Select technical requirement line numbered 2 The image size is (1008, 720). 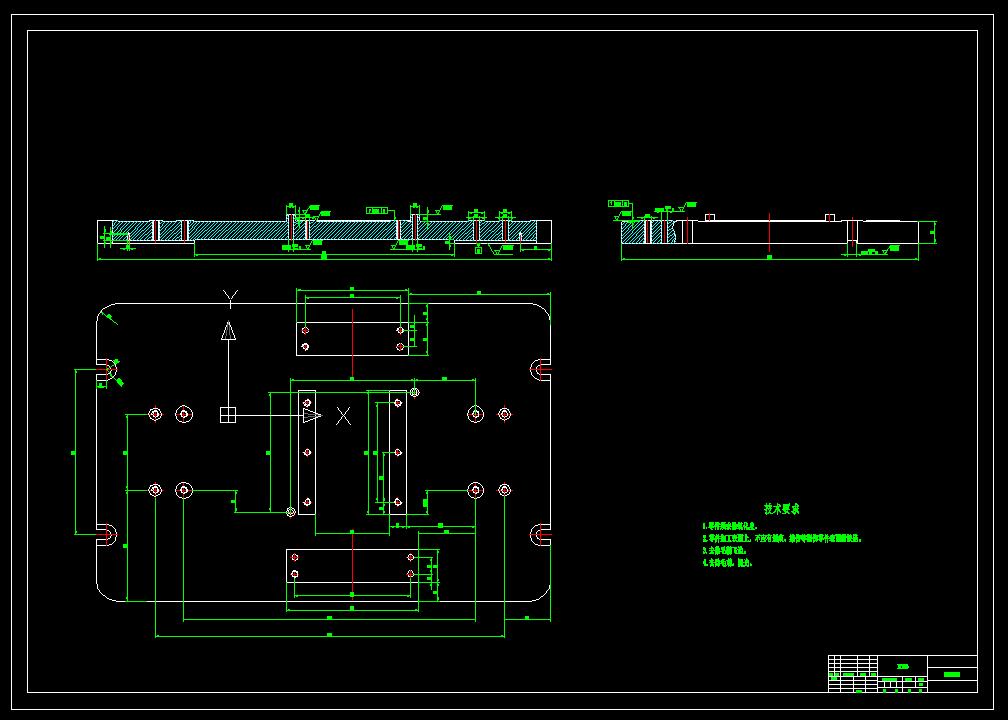click(782, 538)
